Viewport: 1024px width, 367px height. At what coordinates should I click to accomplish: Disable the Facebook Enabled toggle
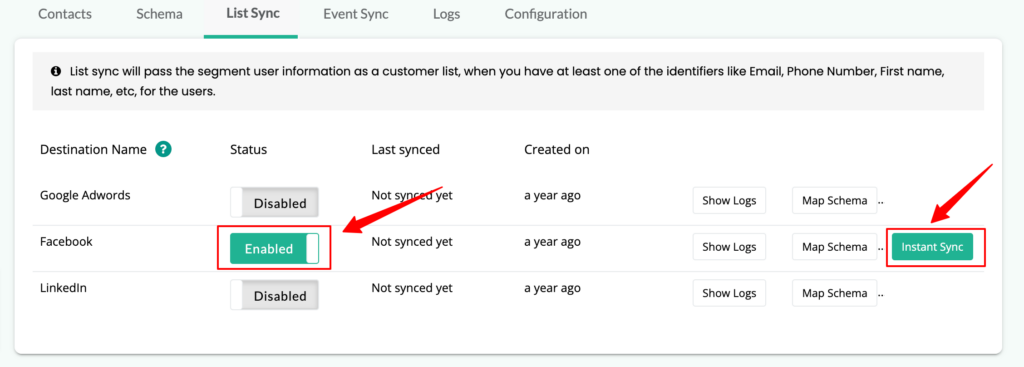274,248
